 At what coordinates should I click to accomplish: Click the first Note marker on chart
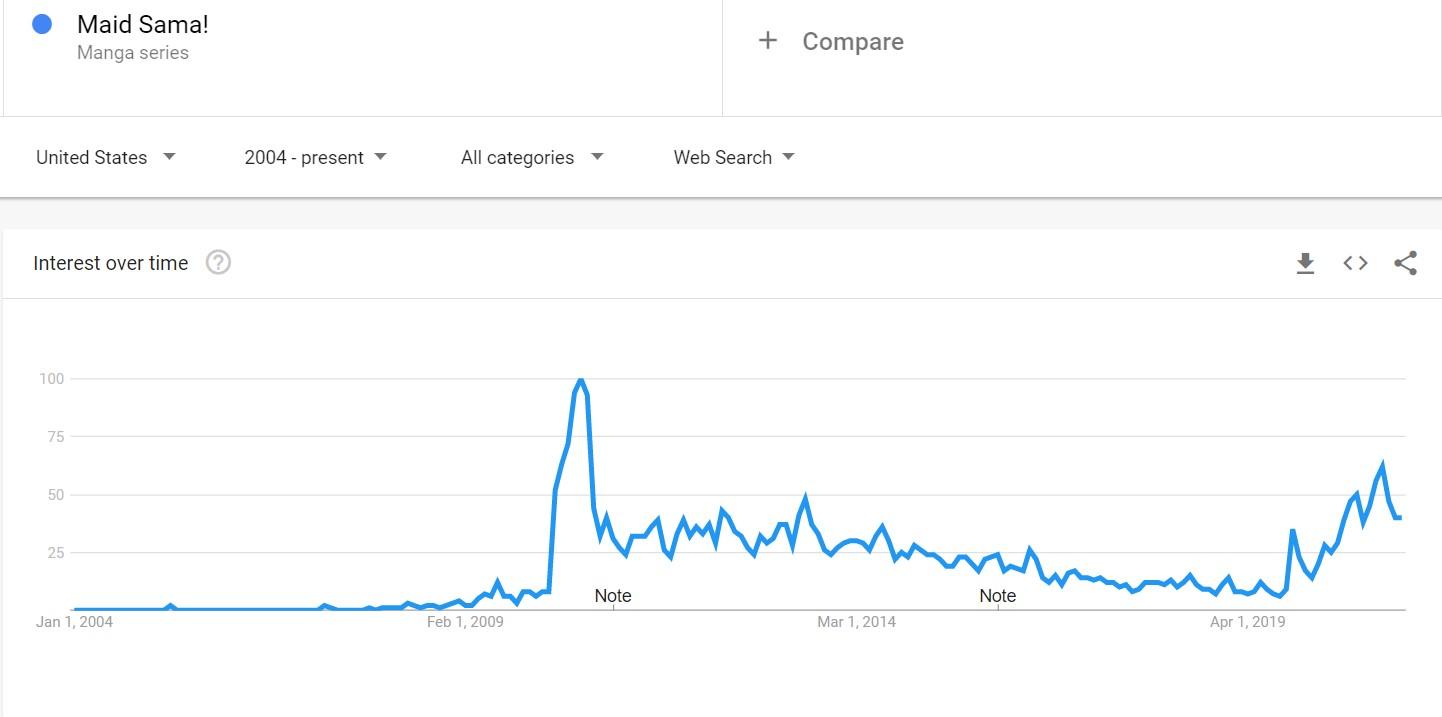(x=613, y=596)
